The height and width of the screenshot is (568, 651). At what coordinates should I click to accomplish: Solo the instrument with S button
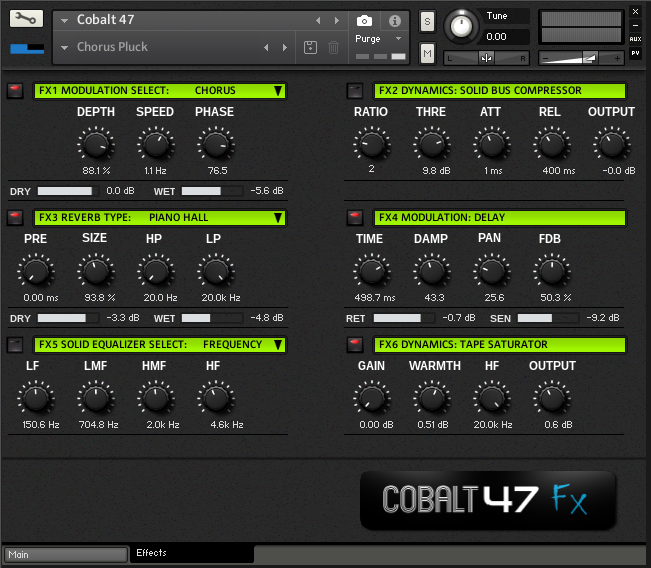(427, 21)
